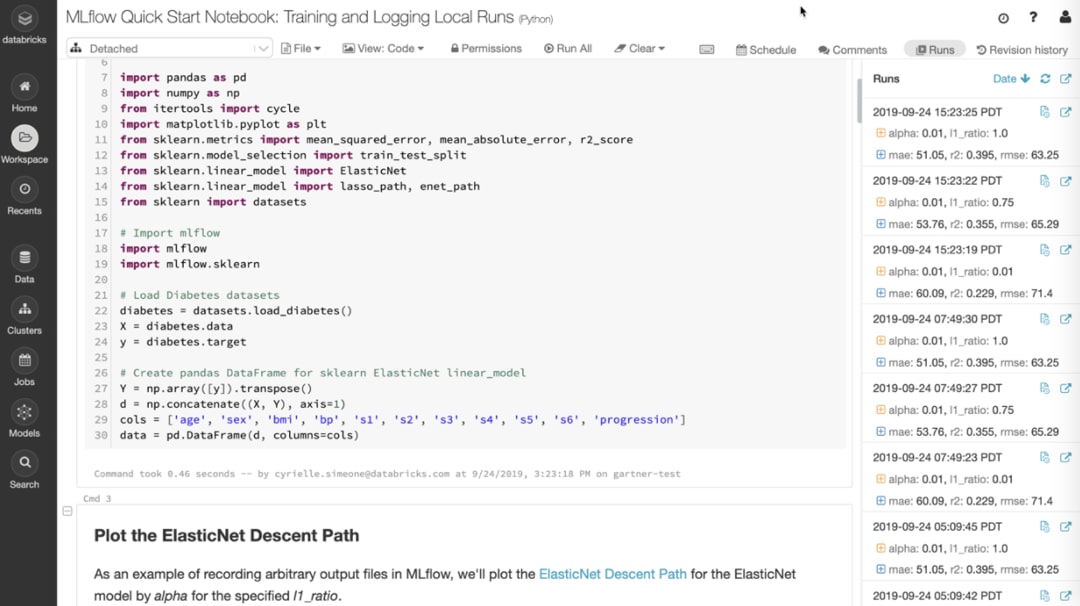Open the File menu

301,48
